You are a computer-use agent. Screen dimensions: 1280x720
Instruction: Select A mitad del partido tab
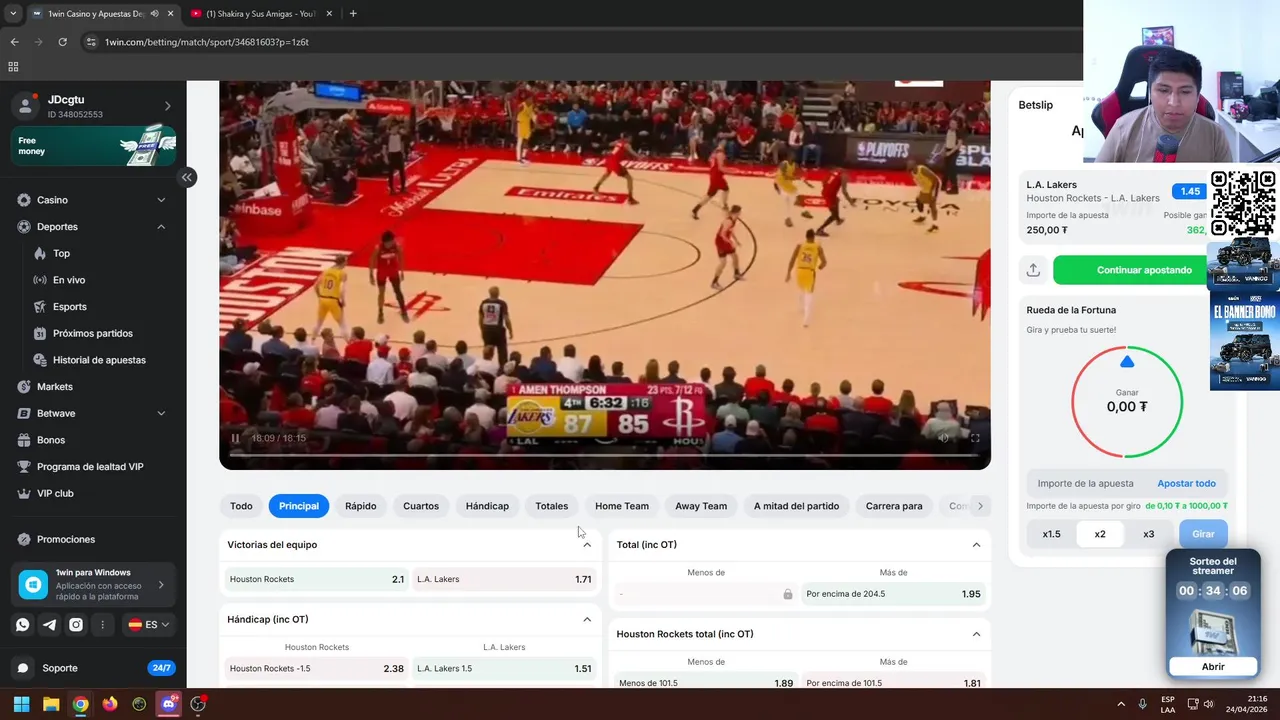point(796,506)
